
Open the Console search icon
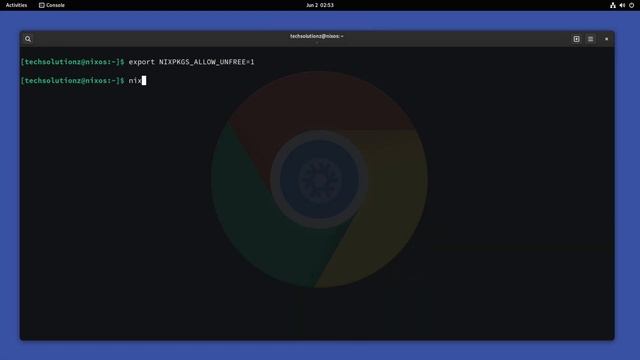(28, 39)
